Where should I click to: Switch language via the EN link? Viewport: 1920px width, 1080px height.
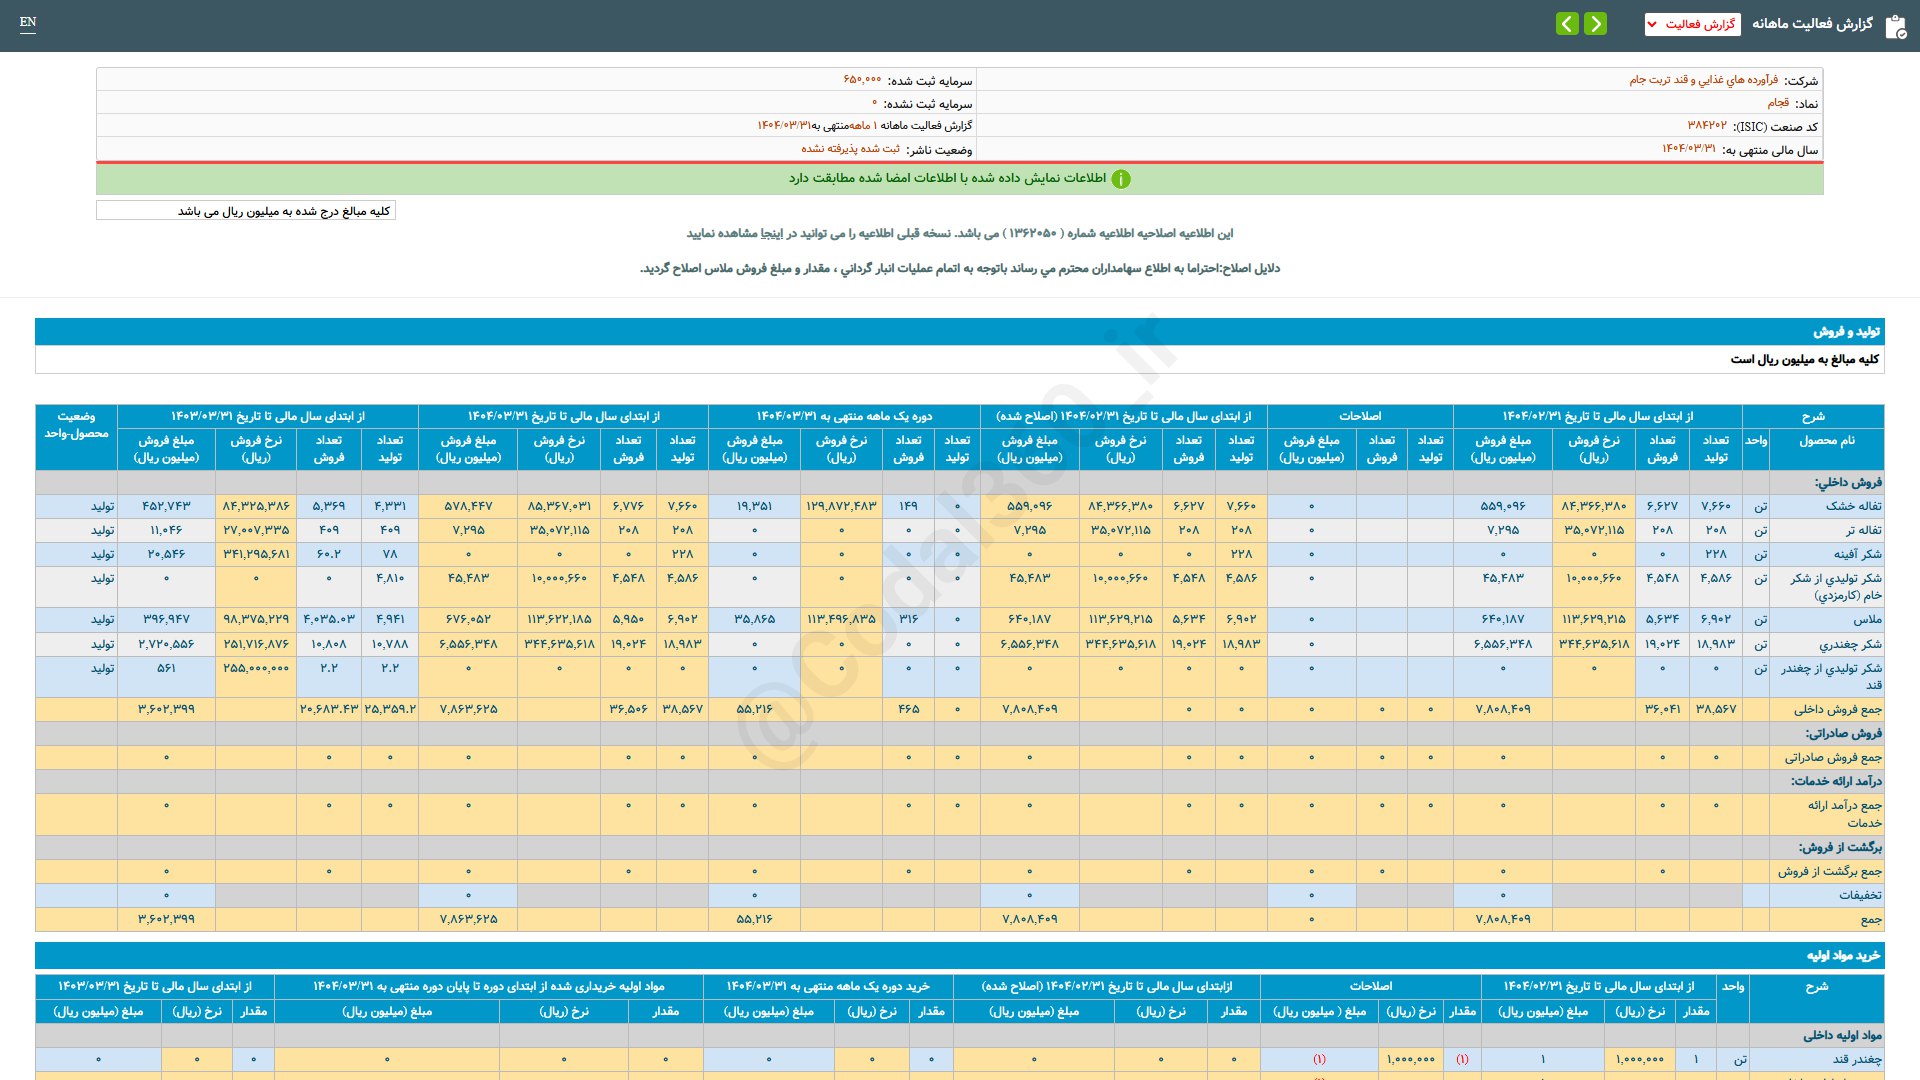pyautogui.click(x=28, y=22)
